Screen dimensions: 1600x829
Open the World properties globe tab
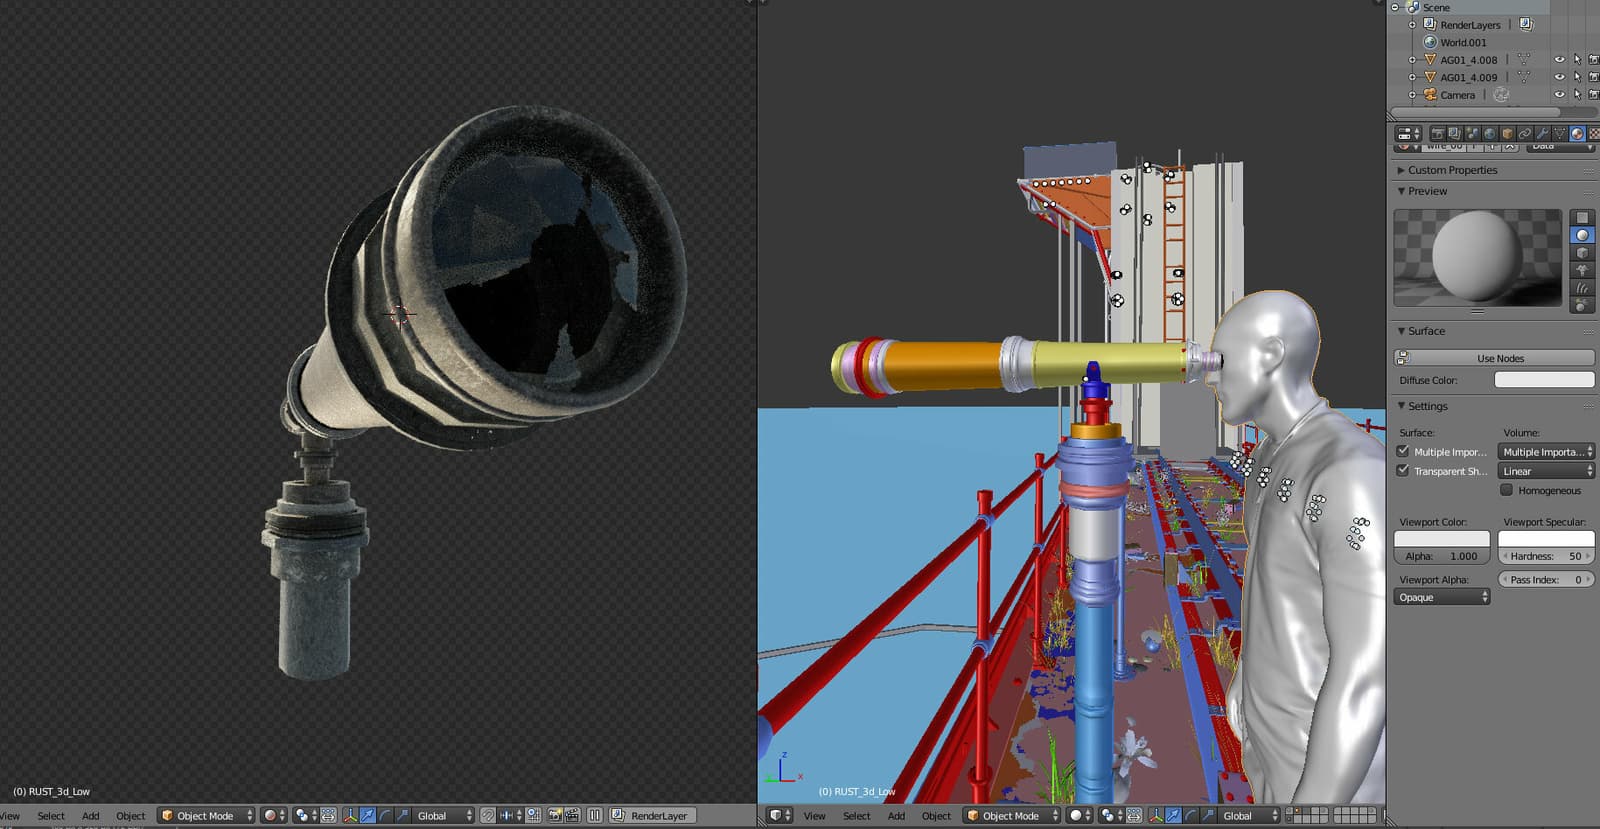click(x=1490, y=133)
